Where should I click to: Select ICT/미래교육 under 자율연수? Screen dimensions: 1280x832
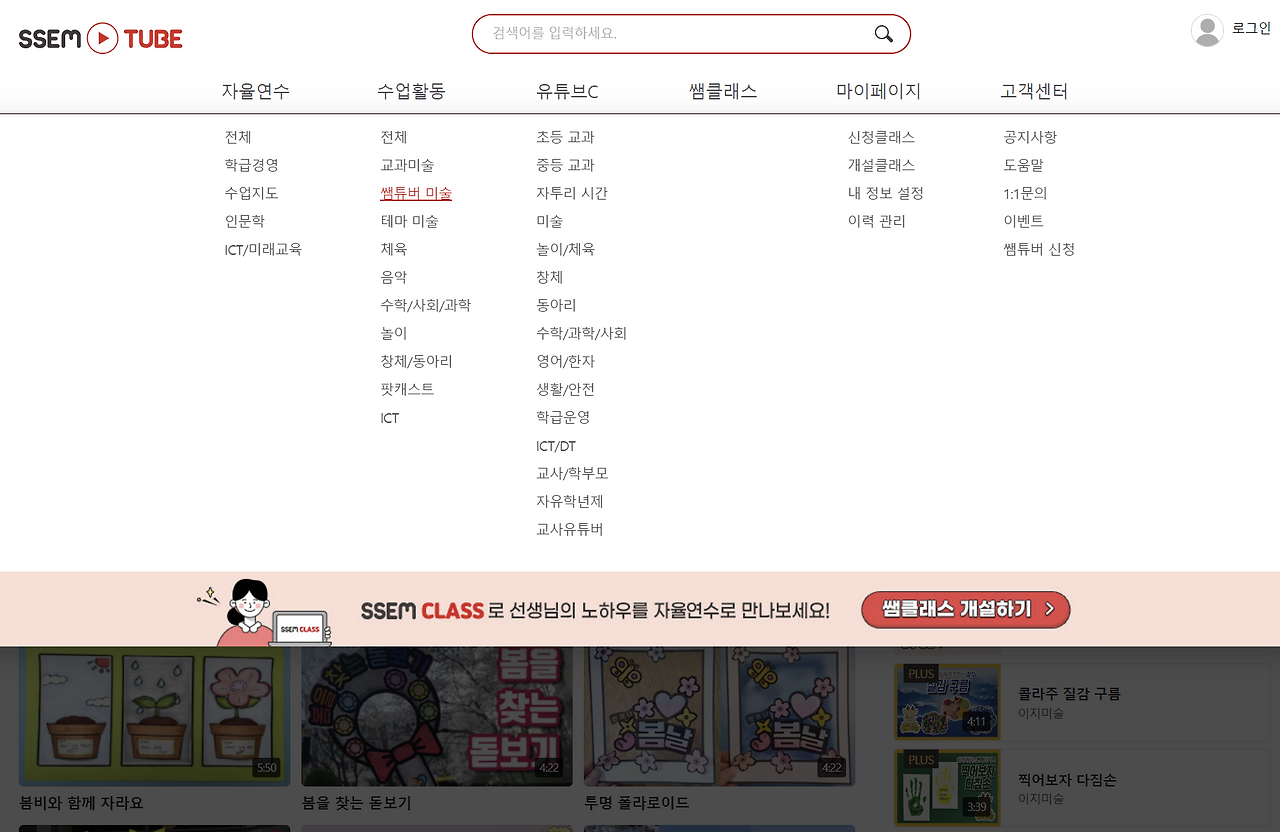pyautogui.click(x=264, y=248)
